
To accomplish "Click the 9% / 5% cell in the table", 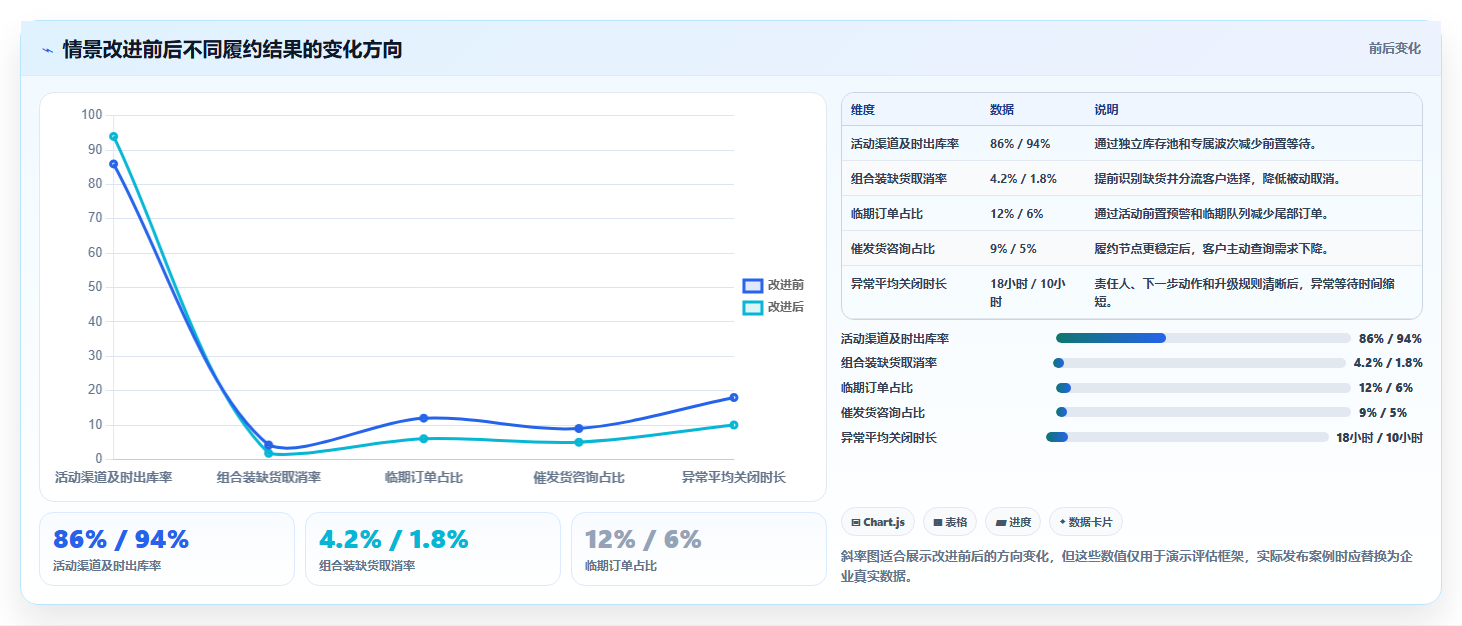I will tap(1013, 249).
